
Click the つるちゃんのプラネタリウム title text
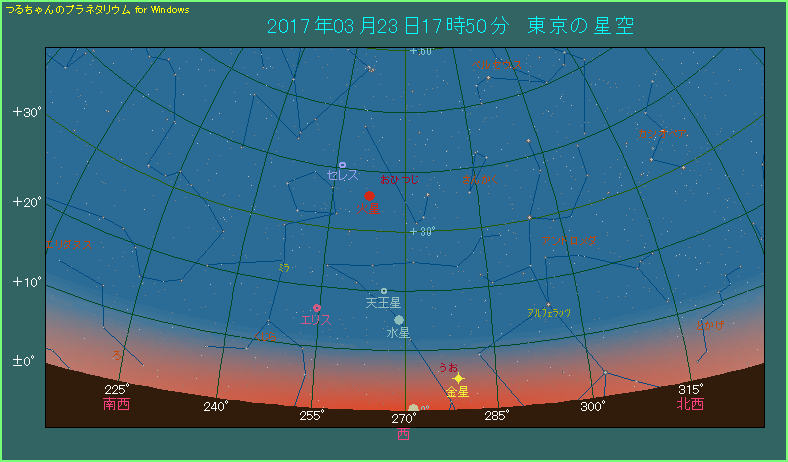68,9
